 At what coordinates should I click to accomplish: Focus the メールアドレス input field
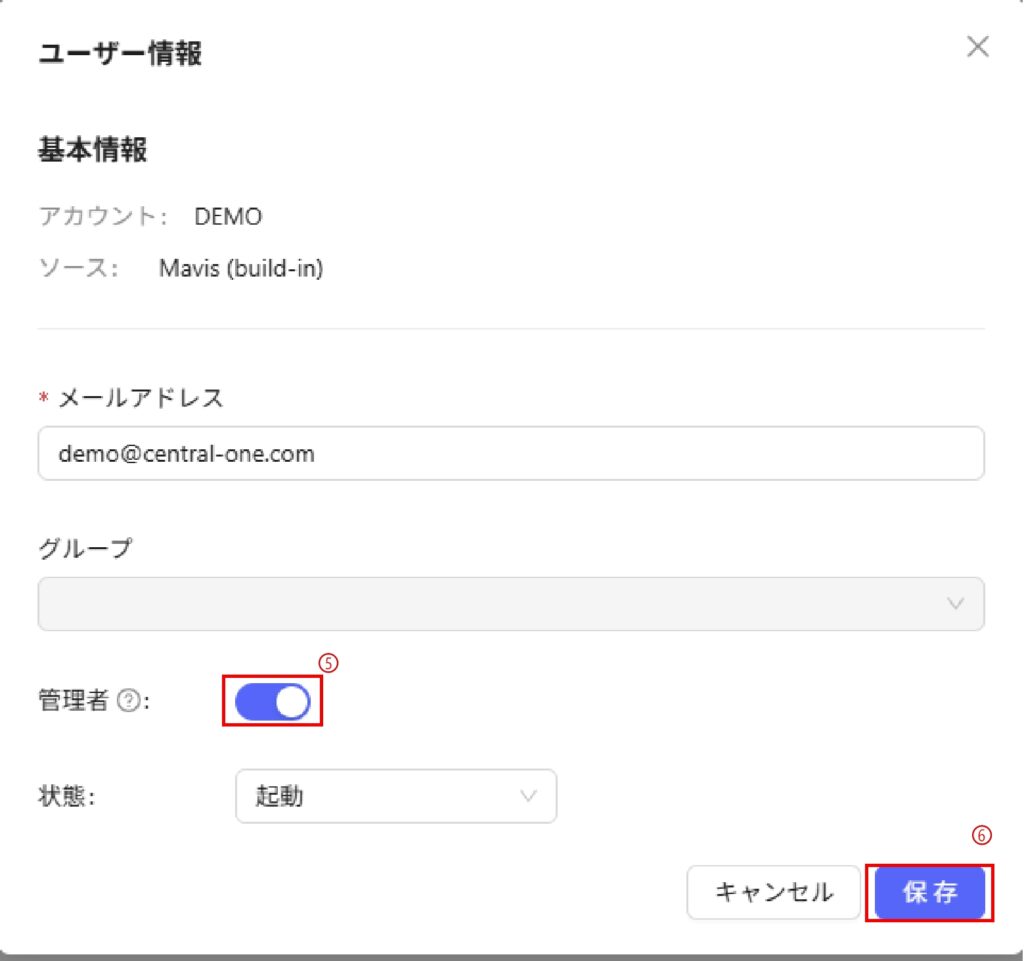[x=510, y=454]
